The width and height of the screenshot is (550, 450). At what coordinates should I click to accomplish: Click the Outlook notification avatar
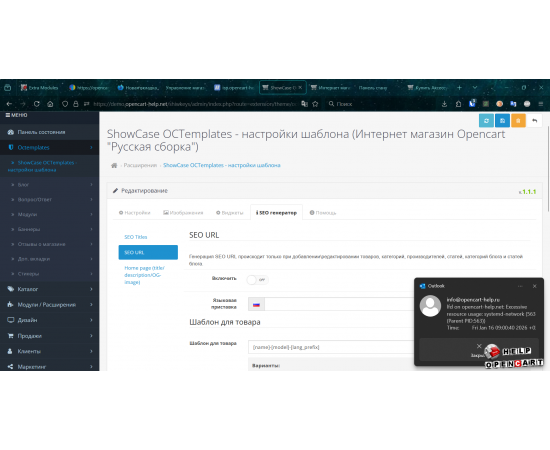pyautogui.click(x=430, y=306)
